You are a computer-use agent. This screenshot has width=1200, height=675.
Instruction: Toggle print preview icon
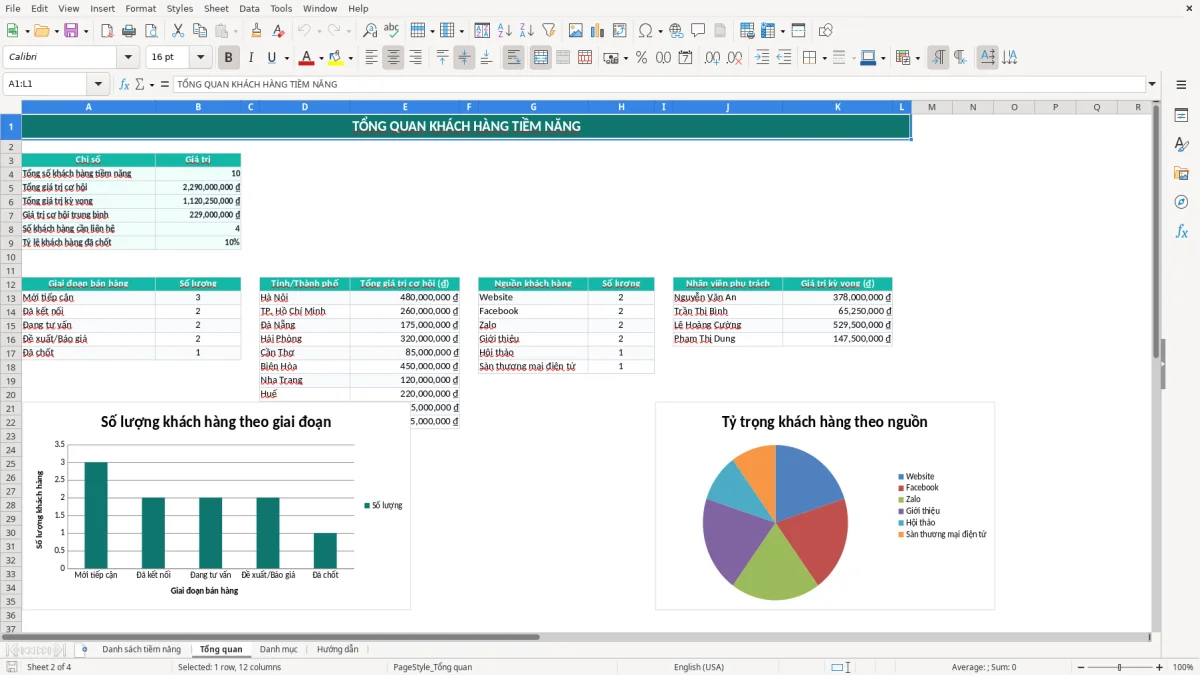150,31
